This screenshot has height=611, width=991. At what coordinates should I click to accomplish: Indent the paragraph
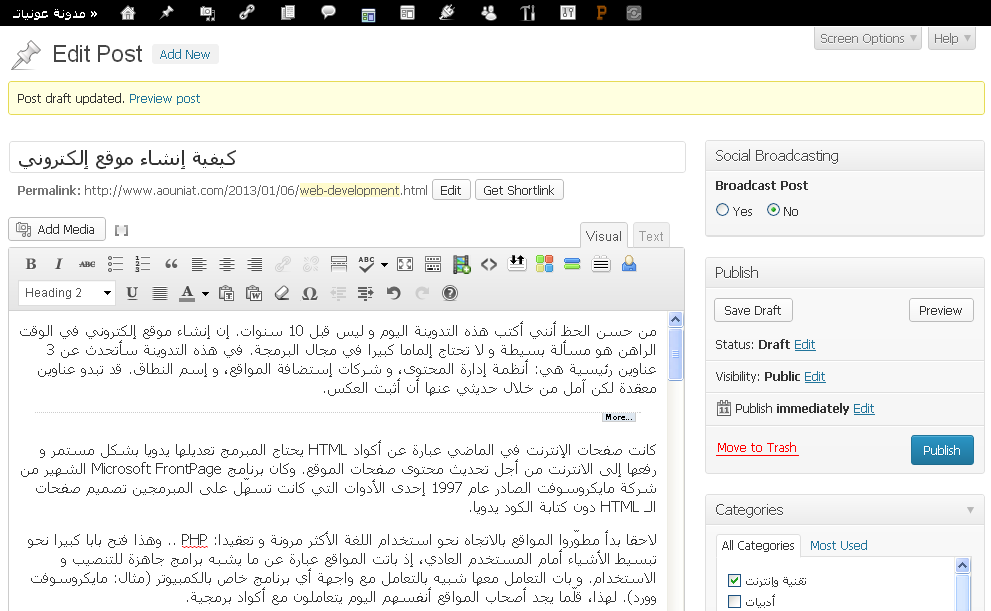pos(365,293)
